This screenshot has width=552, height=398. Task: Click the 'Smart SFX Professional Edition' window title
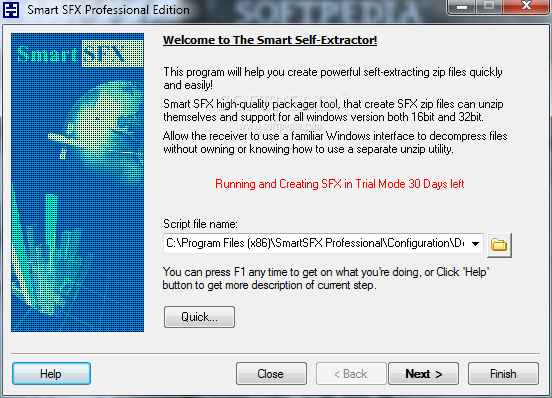(108, 10)
